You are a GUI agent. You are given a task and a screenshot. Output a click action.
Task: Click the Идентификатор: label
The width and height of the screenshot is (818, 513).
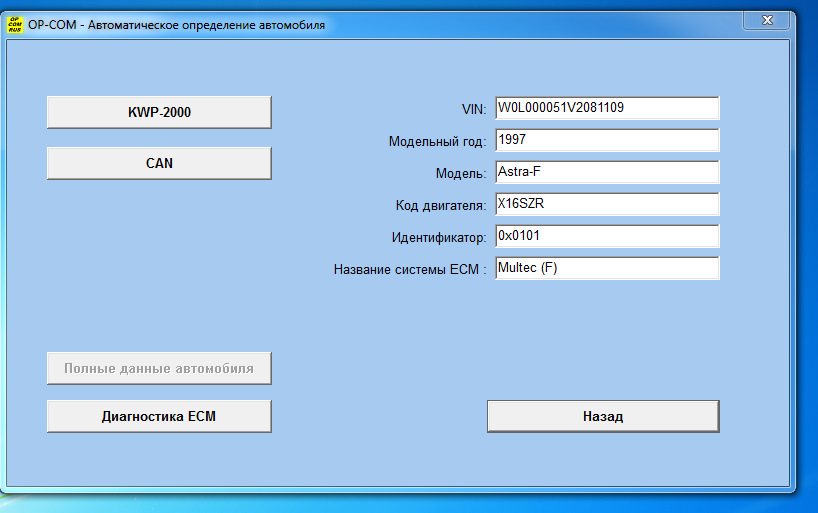pos(438,238)
